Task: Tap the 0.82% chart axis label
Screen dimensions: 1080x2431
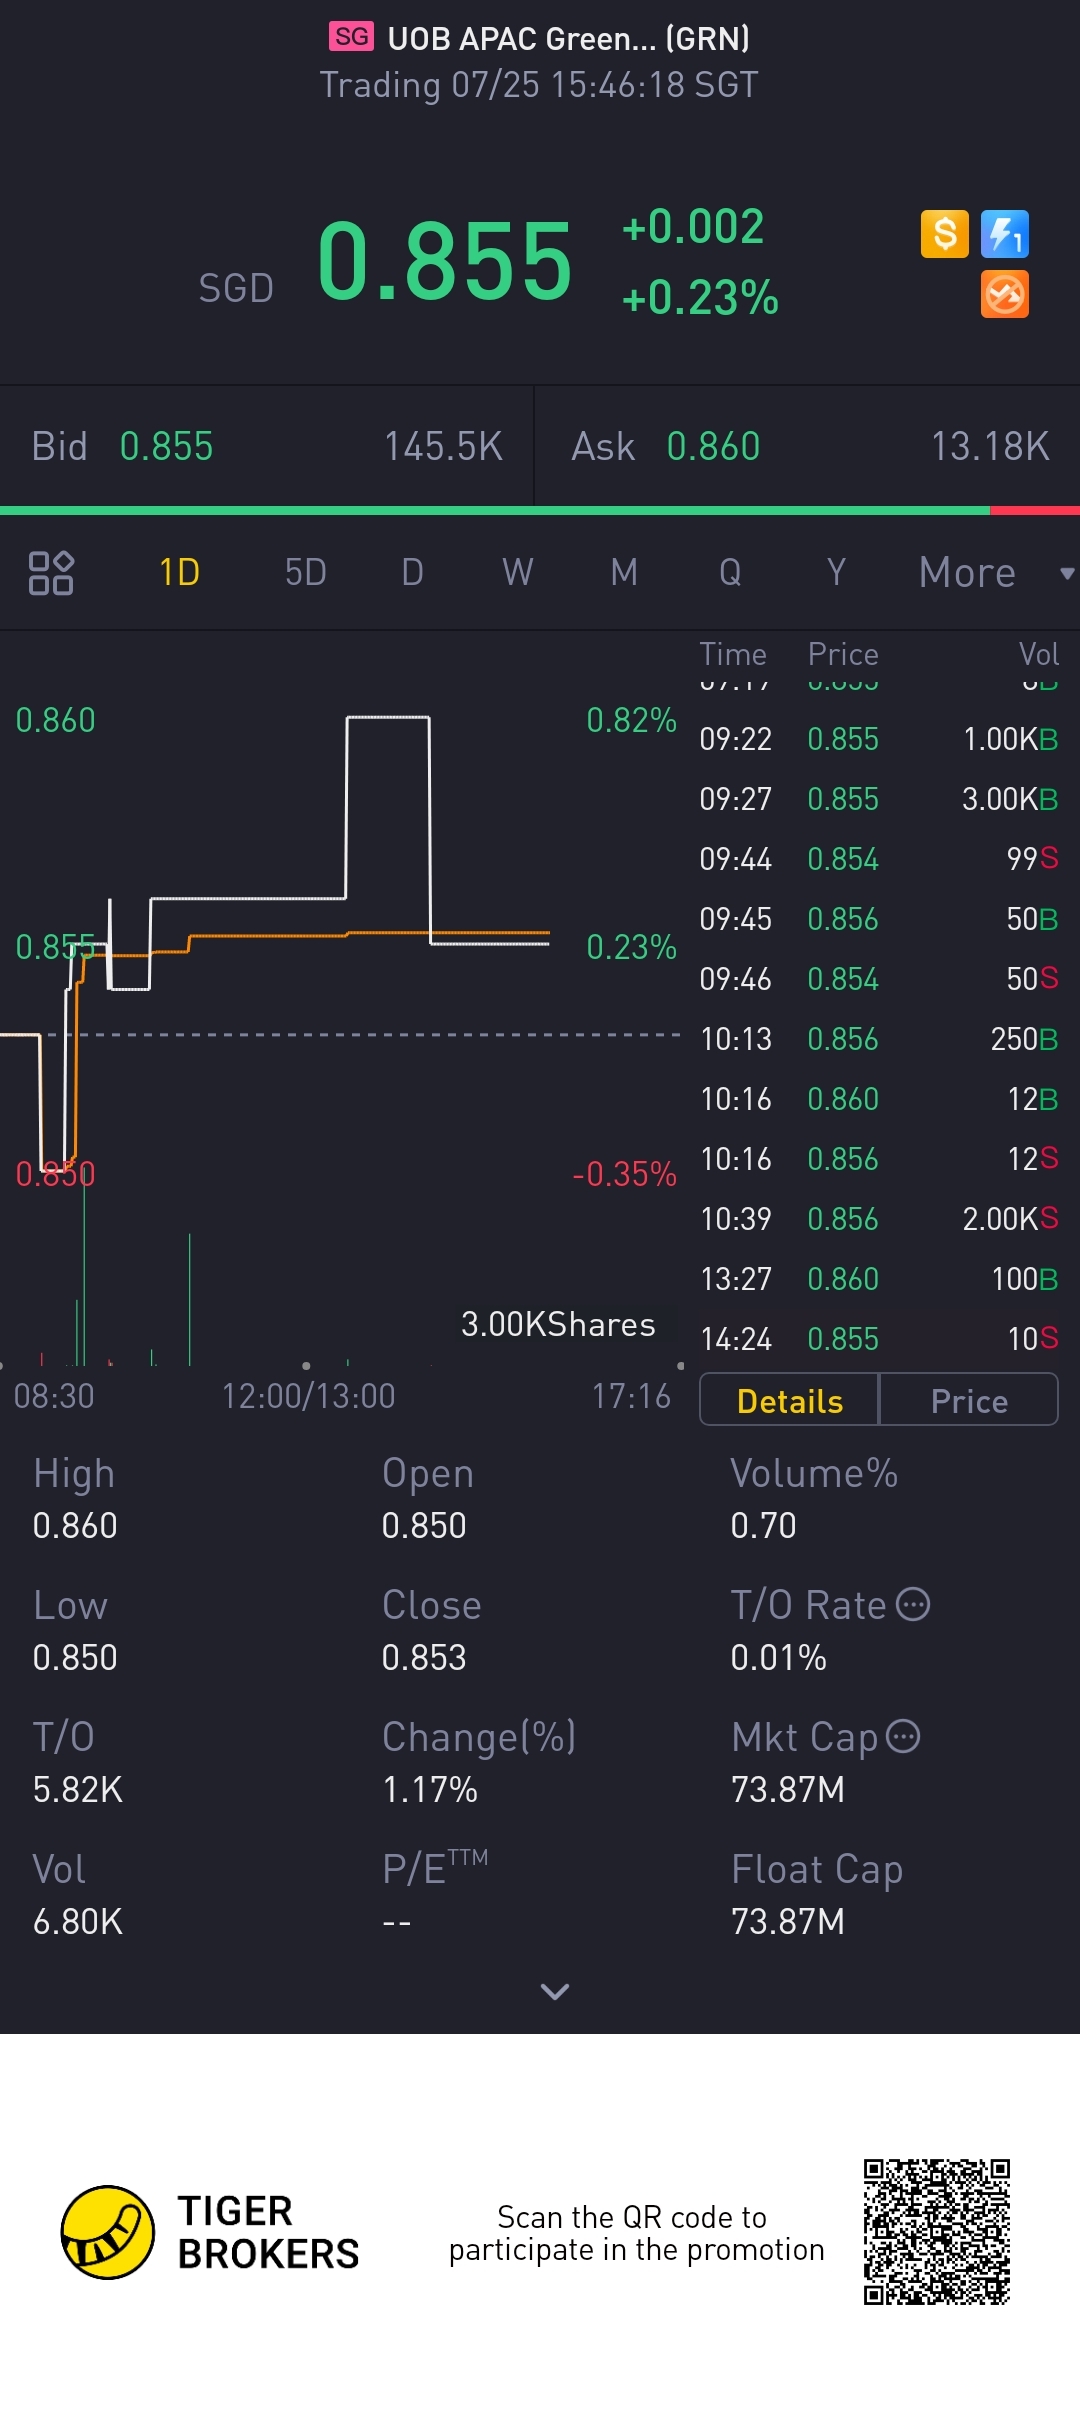Action: (631, 720)
